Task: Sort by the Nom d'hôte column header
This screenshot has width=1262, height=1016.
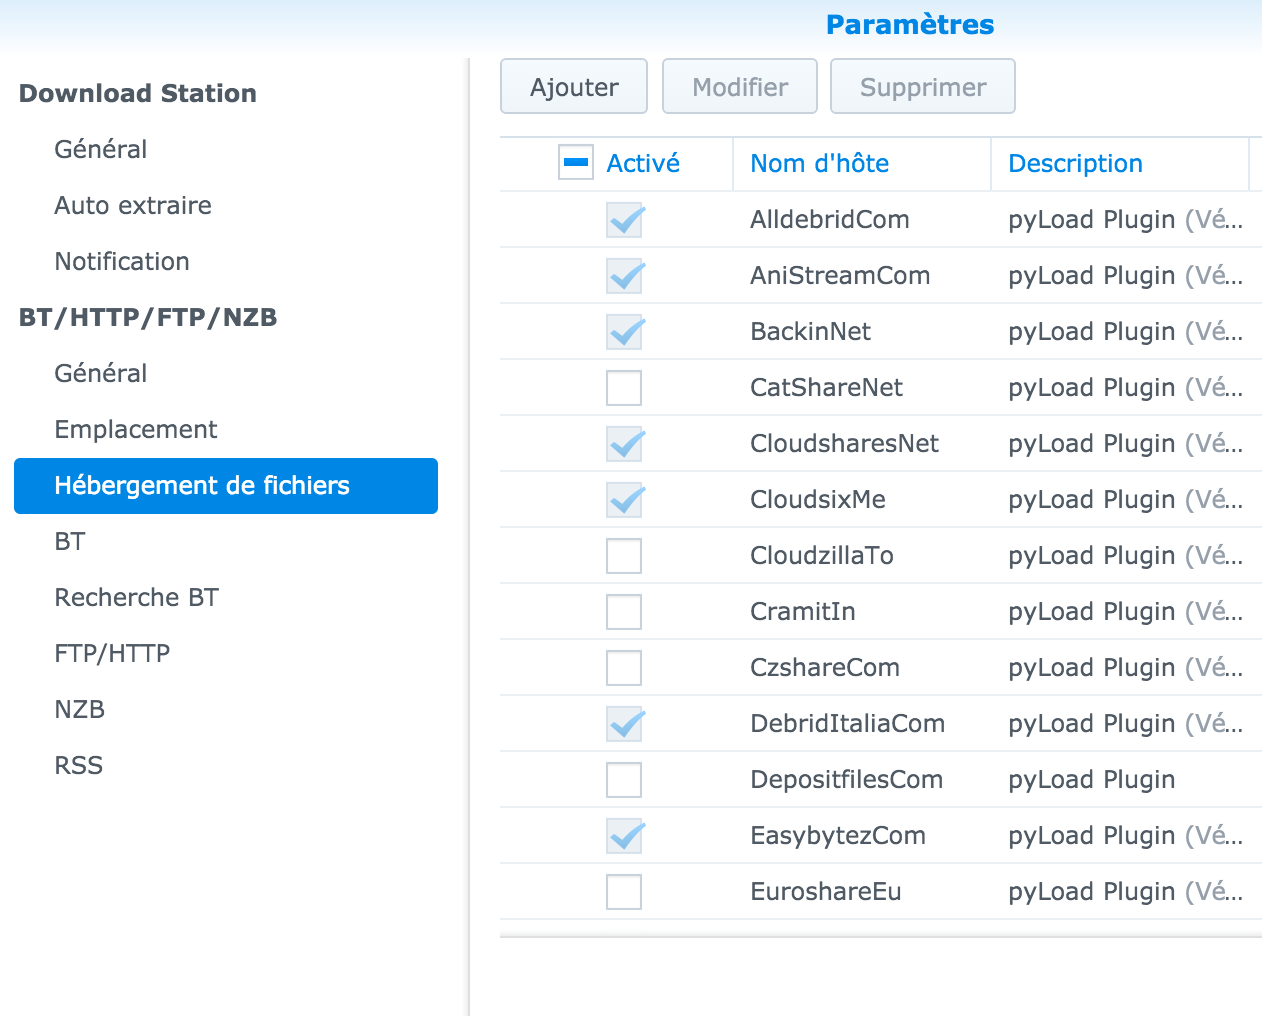Action: point(820,163)
